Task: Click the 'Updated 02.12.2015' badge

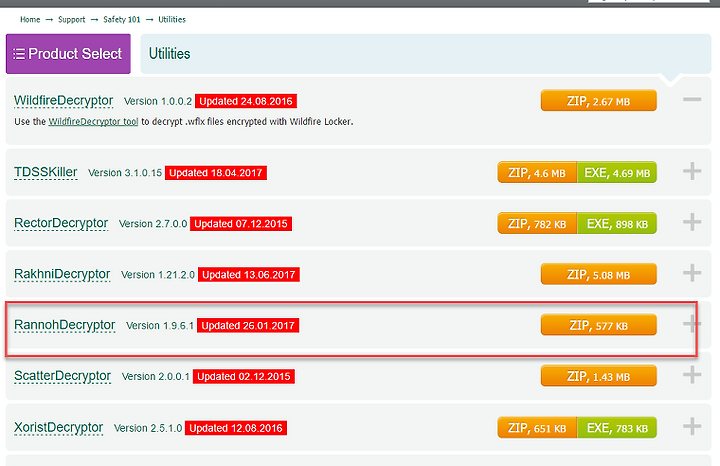Action: (x=244, y=376)
